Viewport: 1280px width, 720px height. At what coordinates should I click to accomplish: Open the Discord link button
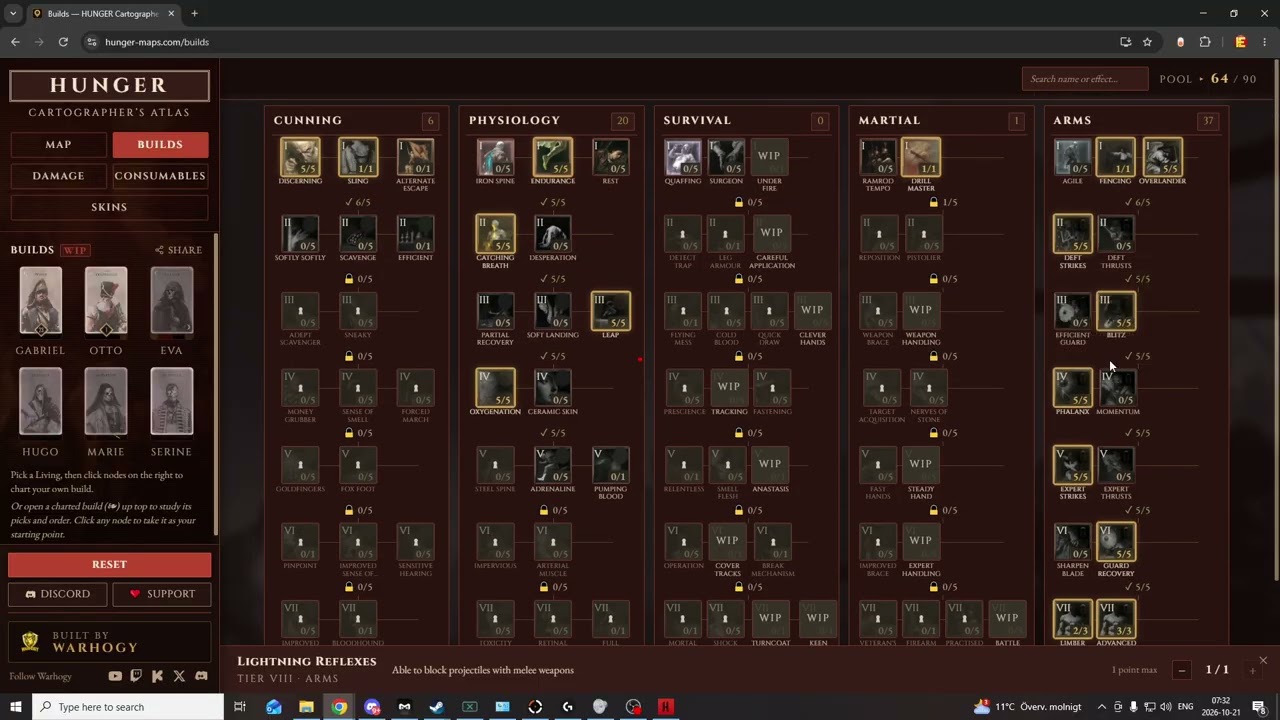[58, 594]
